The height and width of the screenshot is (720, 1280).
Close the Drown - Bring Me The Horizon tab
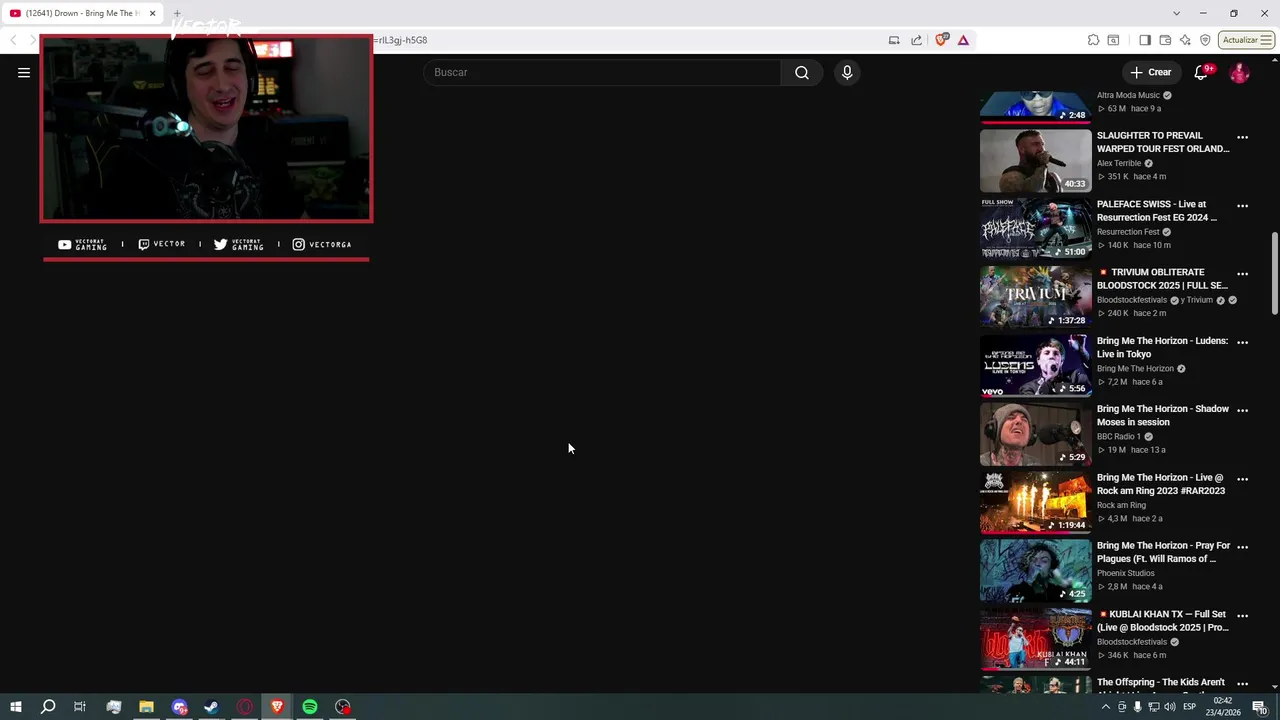[x=152, y=13]
